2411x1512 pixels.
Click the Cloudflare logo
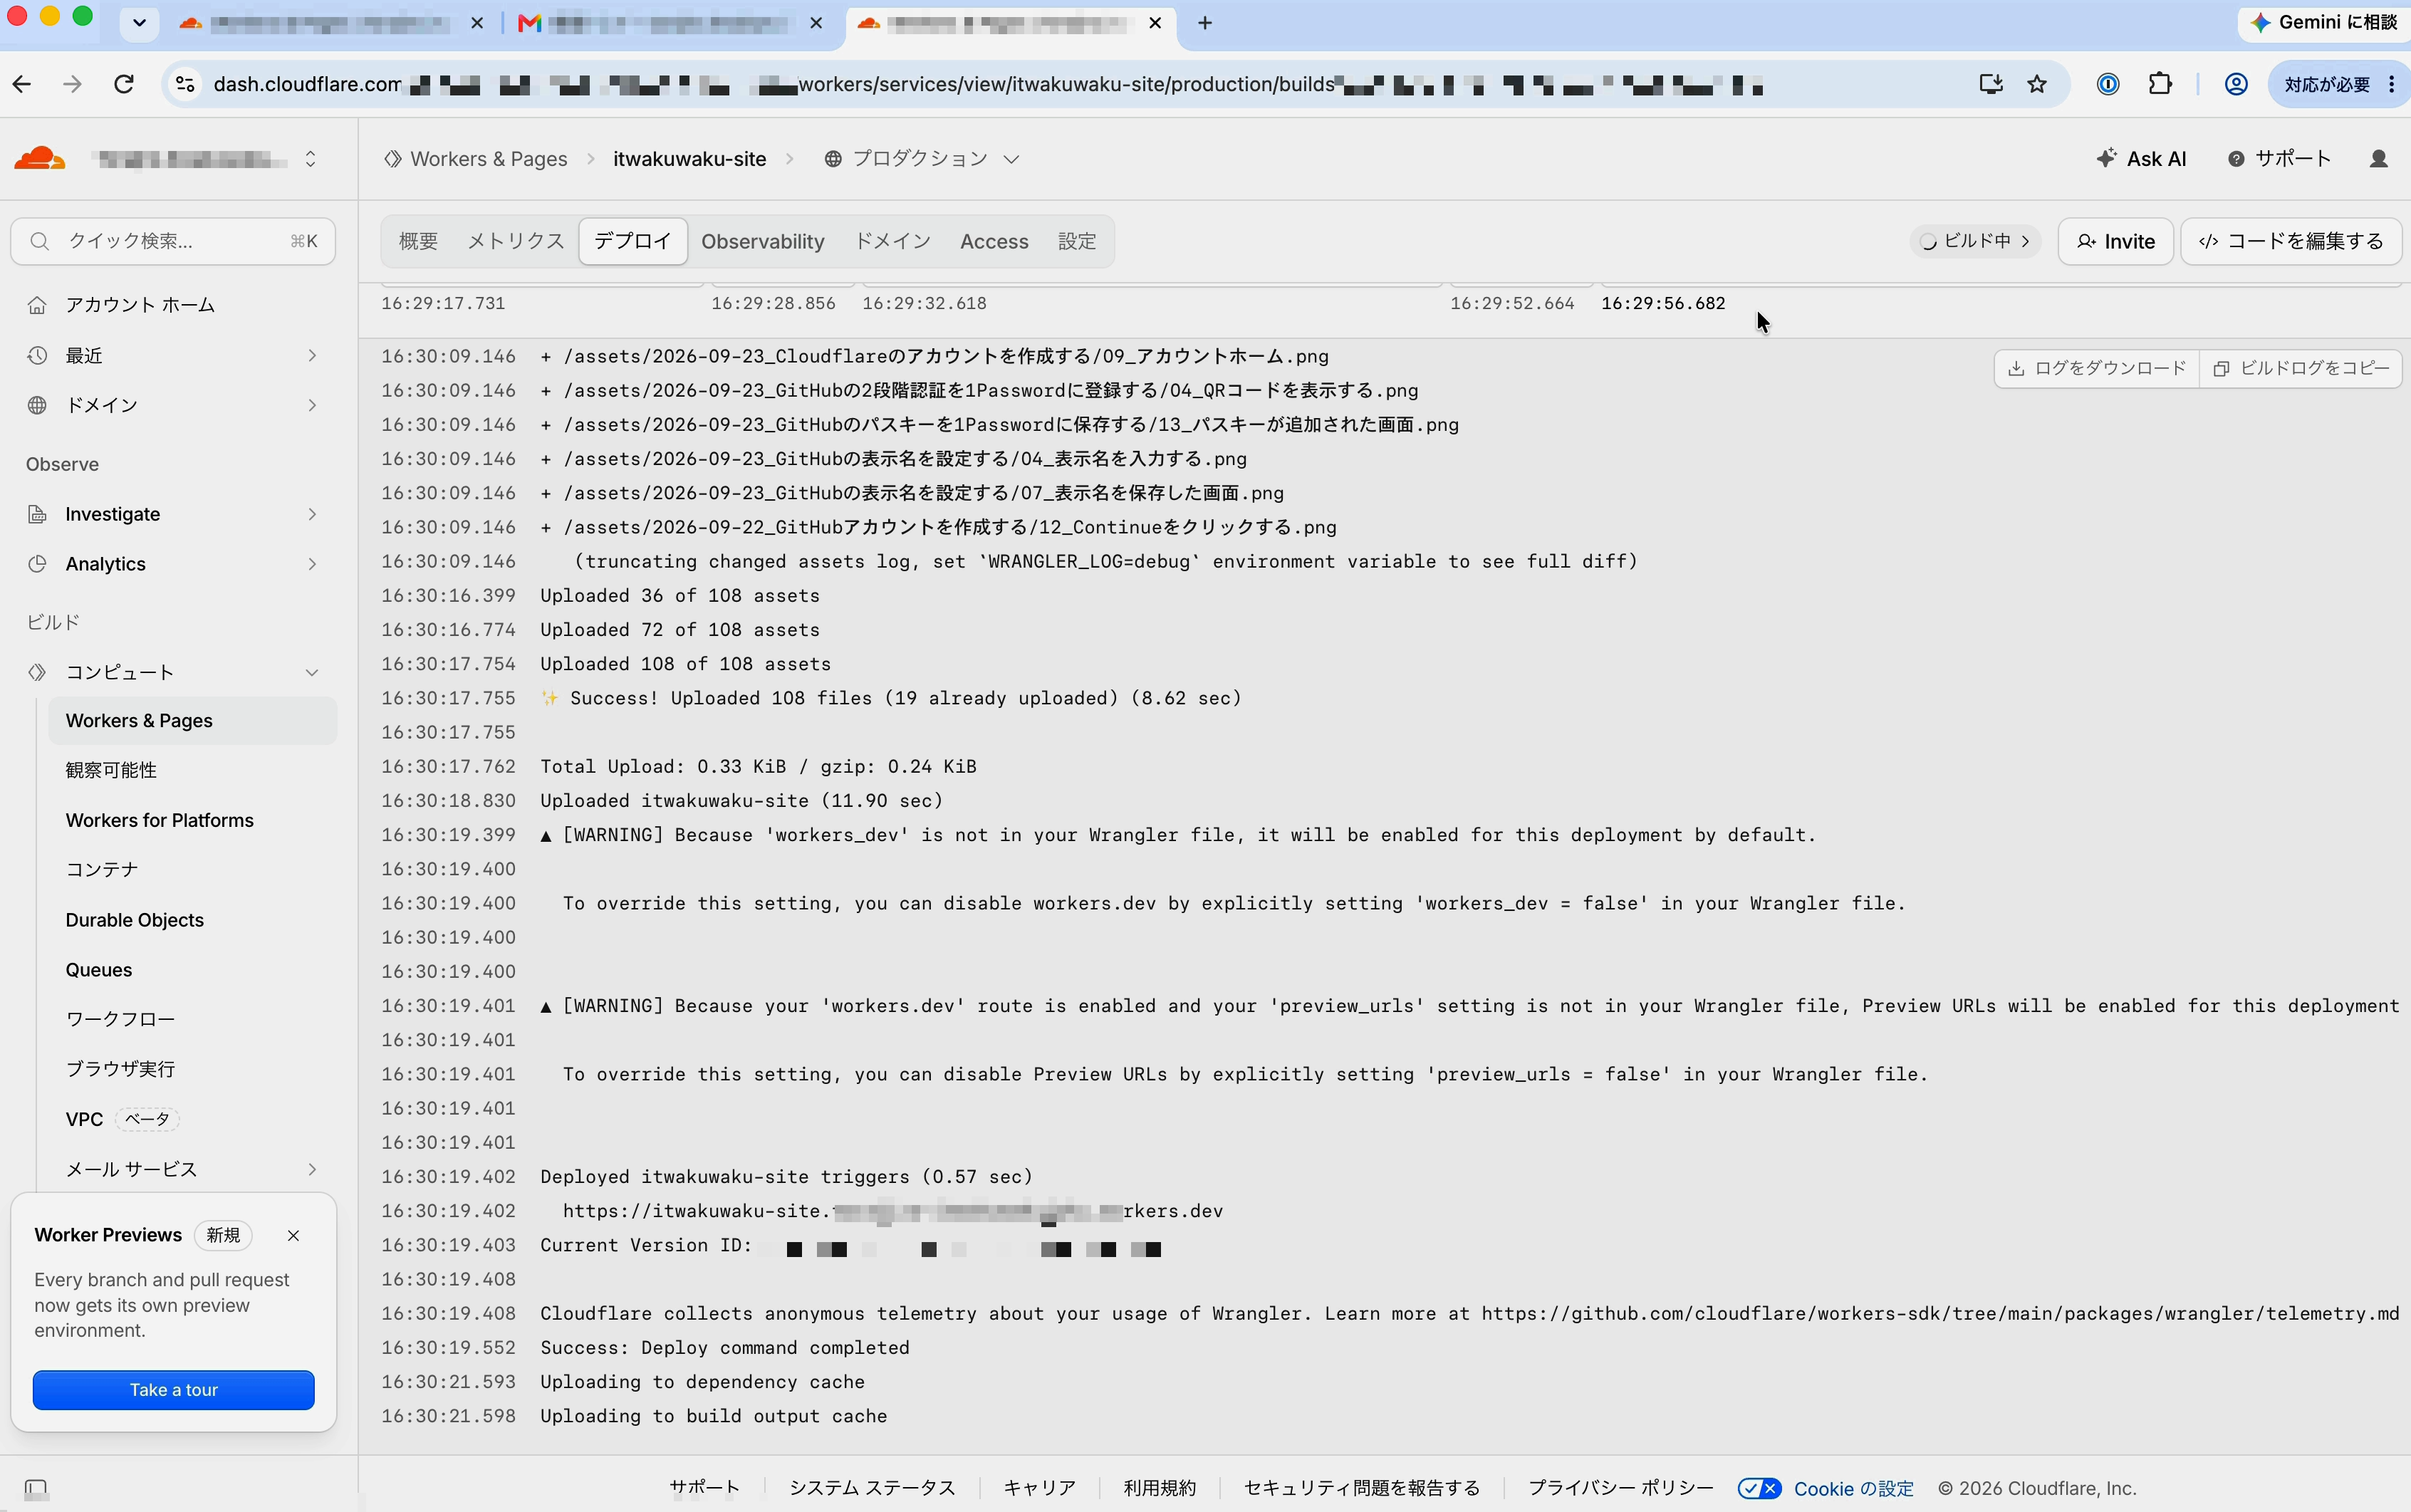click(x=40, y=159)
